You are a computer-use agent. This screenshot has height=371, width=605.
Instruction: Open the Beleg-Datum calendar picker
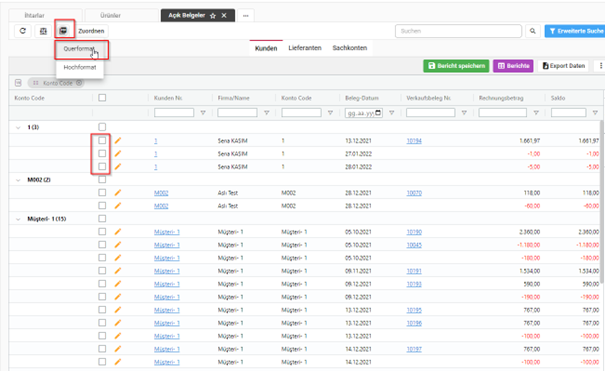pos(378,113)
